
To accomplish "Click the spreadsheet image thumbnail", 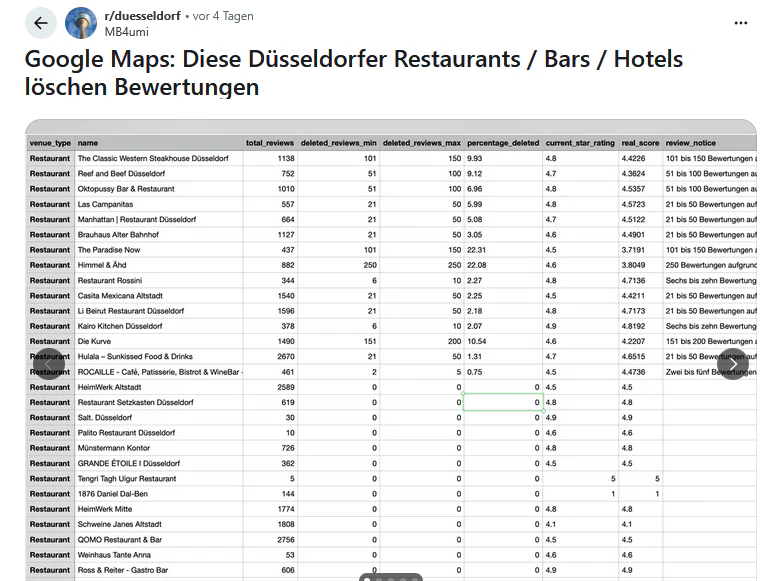I will pos(391,350).
